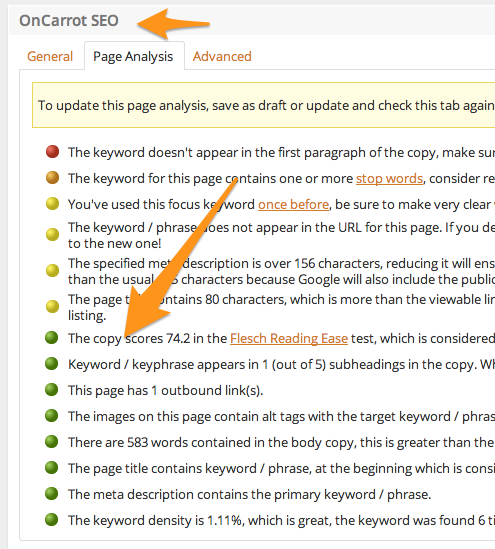Open the Advanced tab

(222, 56)
